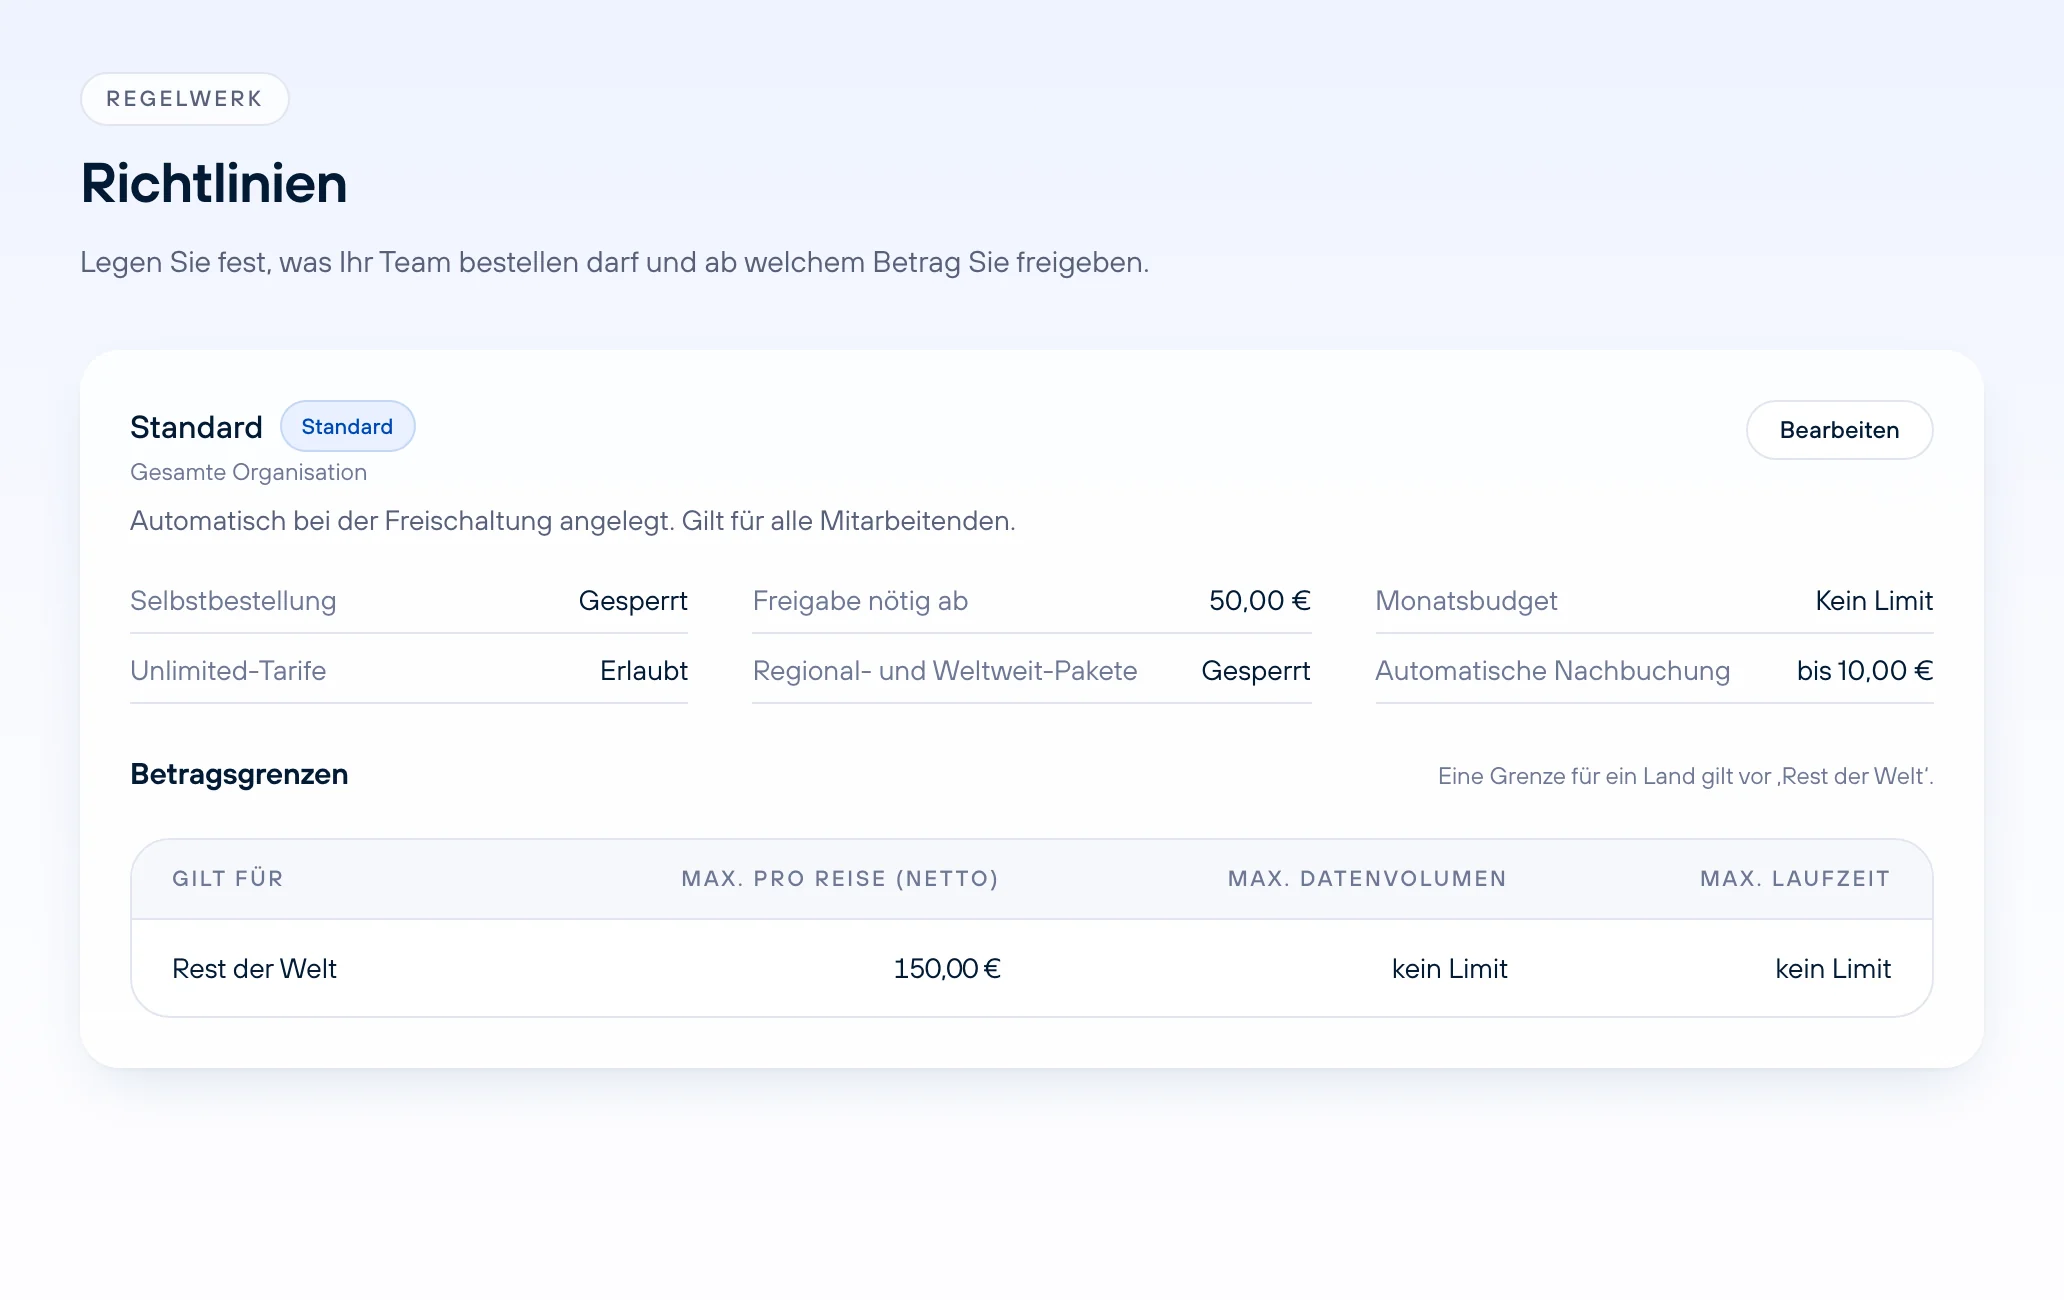Click Gesperrt value for Regional- und Weltweit-Pakete
The height and width of the screenshot is (1300, 2064).
[x=1256, y=671]
